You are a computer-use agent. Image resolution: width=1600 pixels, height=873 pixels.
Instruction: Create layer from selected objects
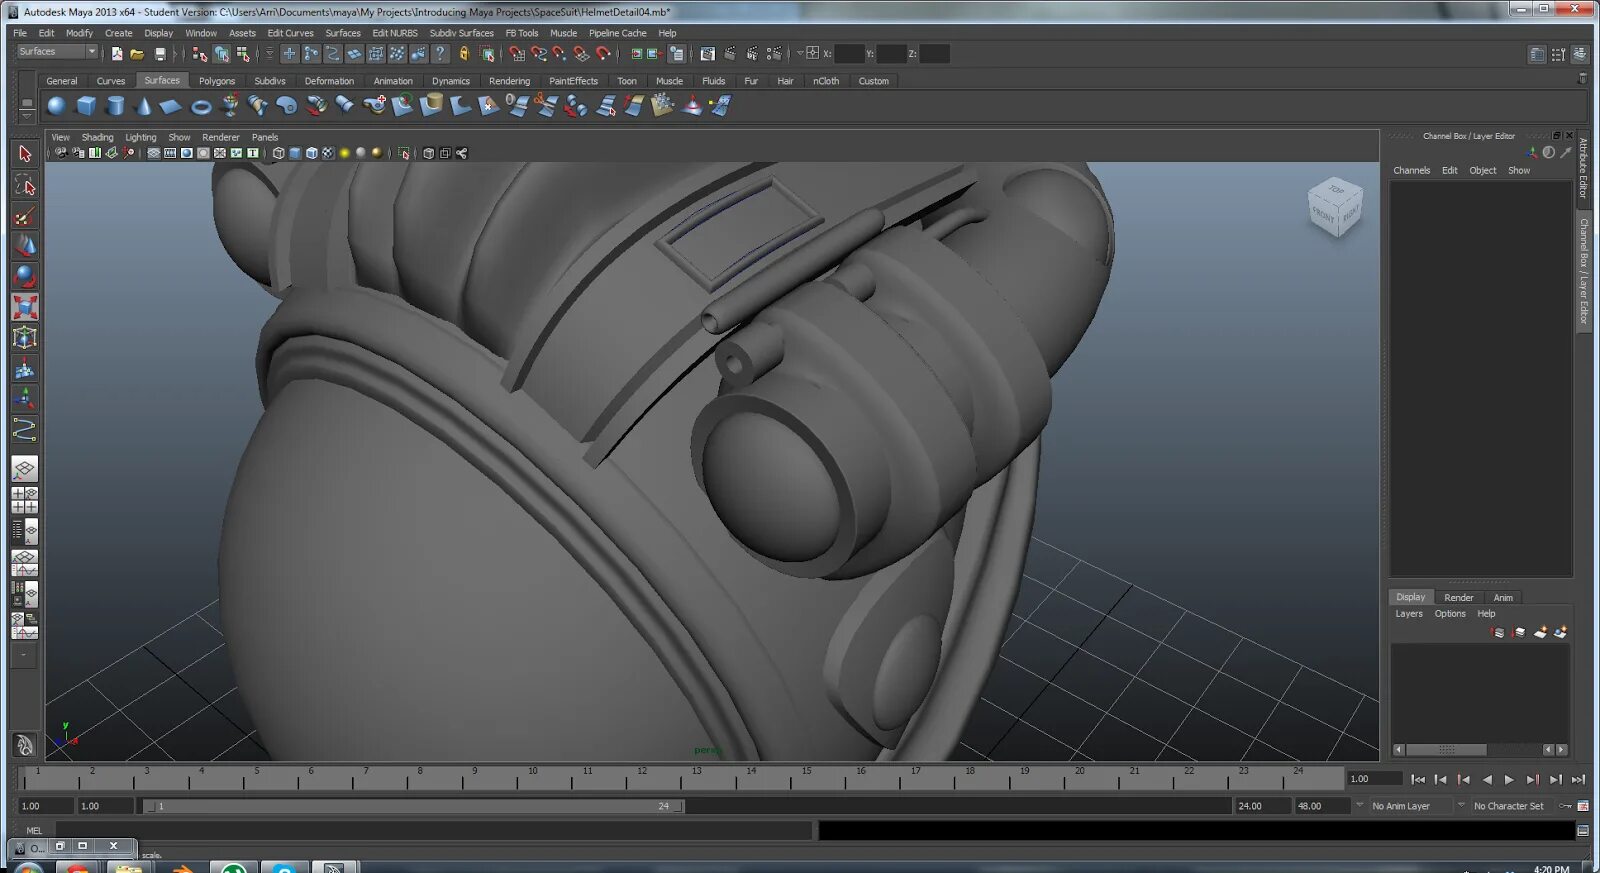point(1560,632)
